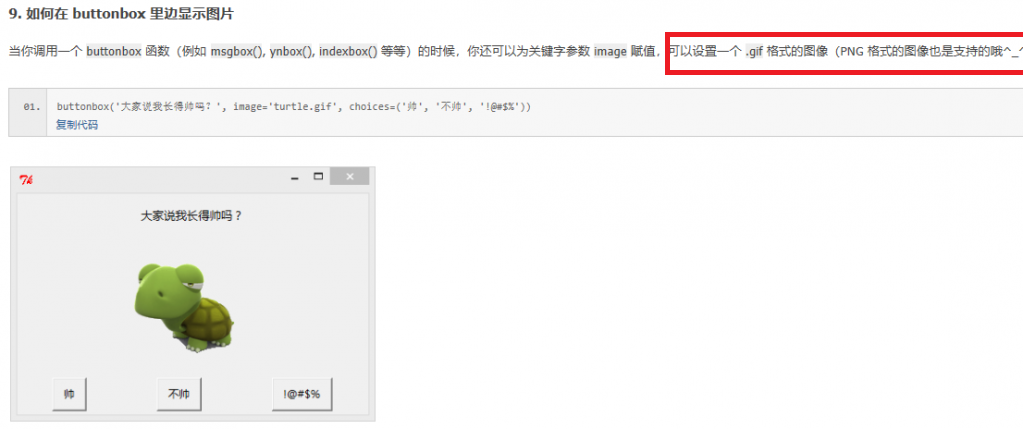Viewport: 1023px width, 429px height.
Task: Click code line number 01.
Action: tap(31, 107)
